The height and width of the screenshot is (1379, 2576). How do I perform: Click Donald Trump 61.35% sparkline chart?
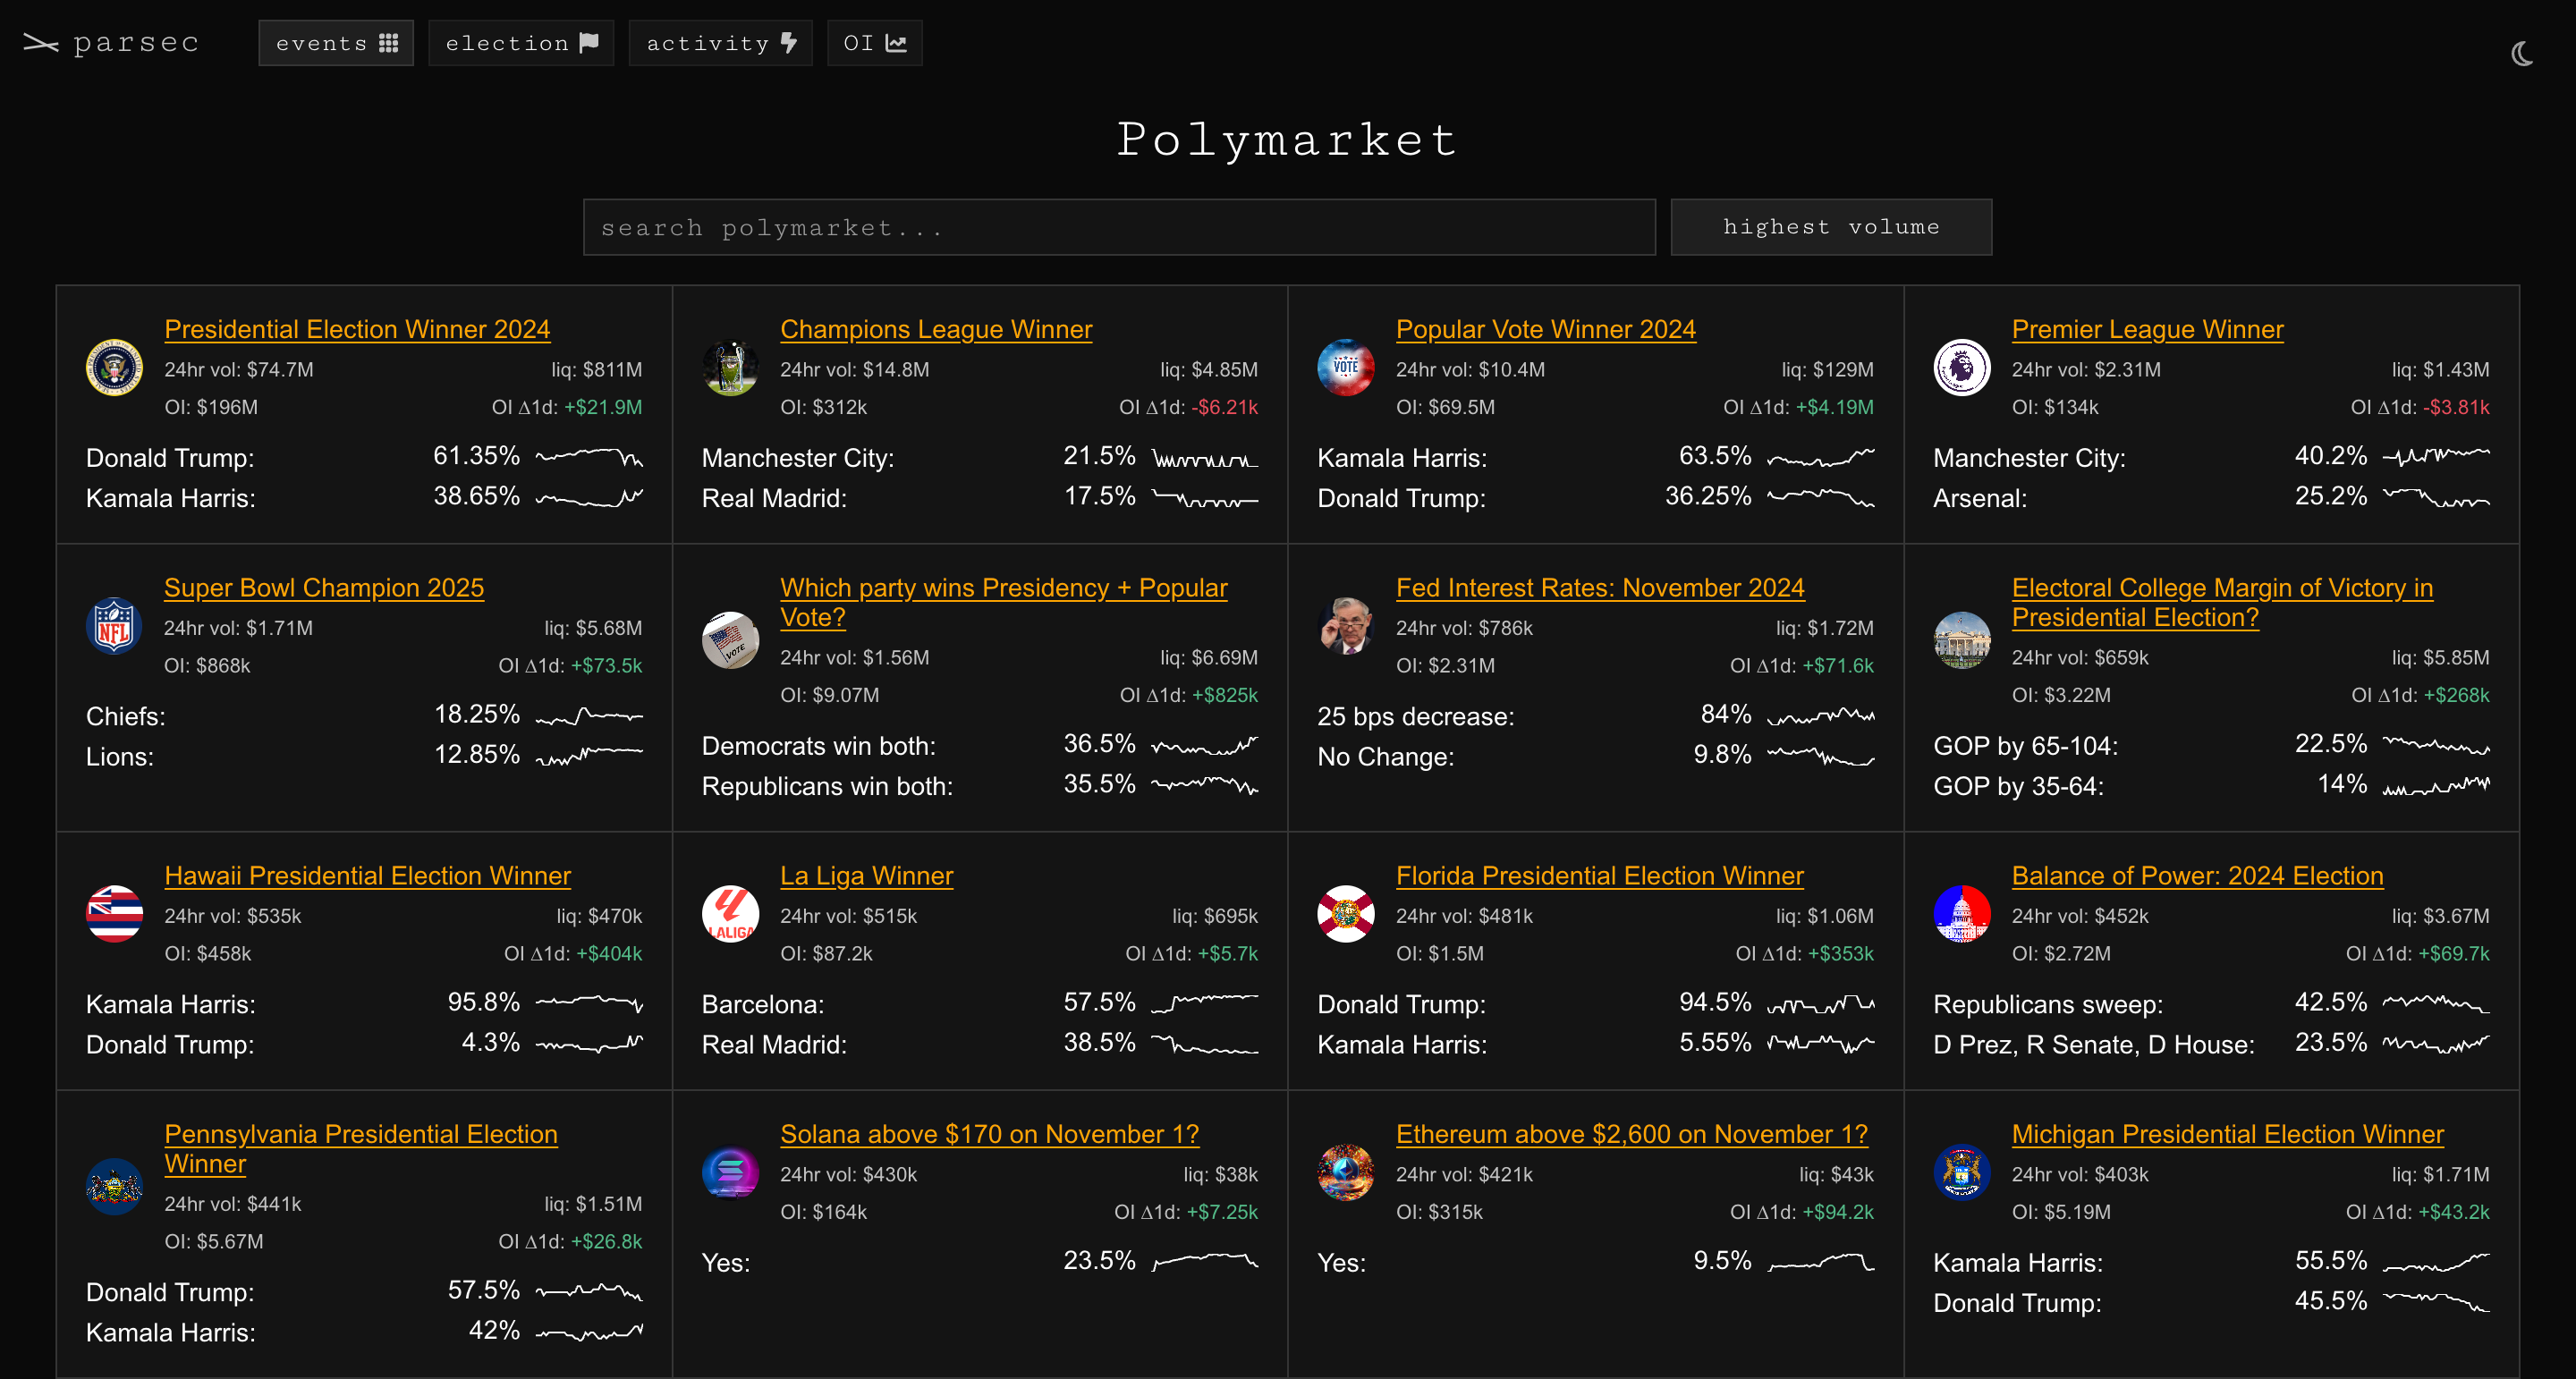click(x=589, y=457)
